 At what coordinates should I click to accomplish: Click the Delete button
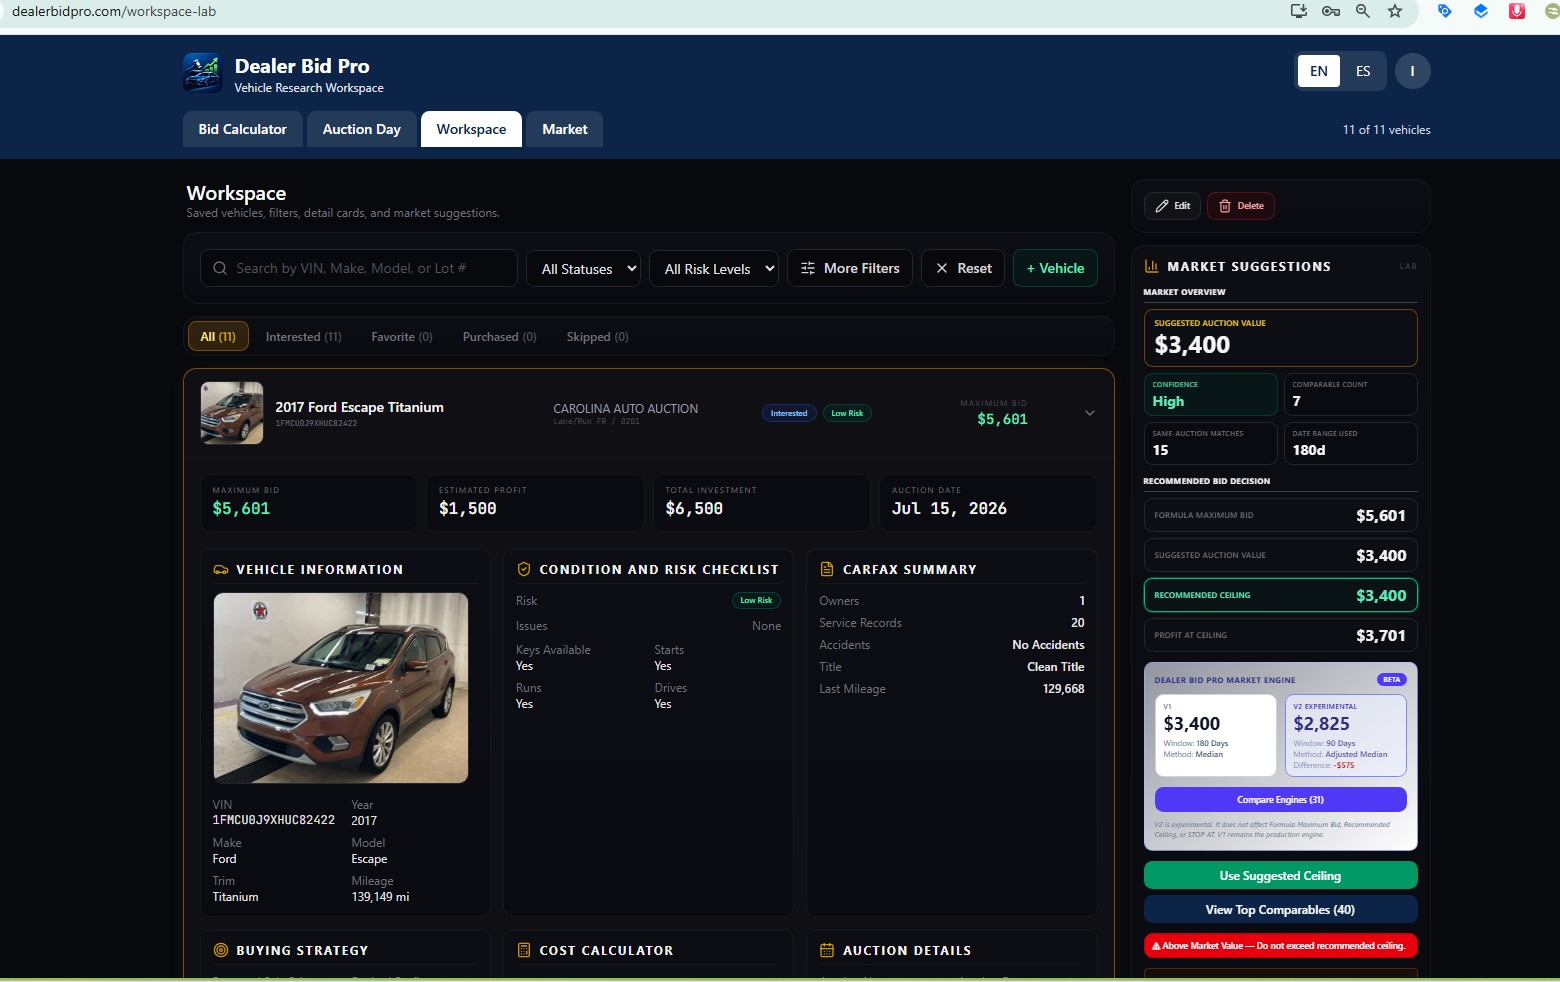[x=1241, y=206]
